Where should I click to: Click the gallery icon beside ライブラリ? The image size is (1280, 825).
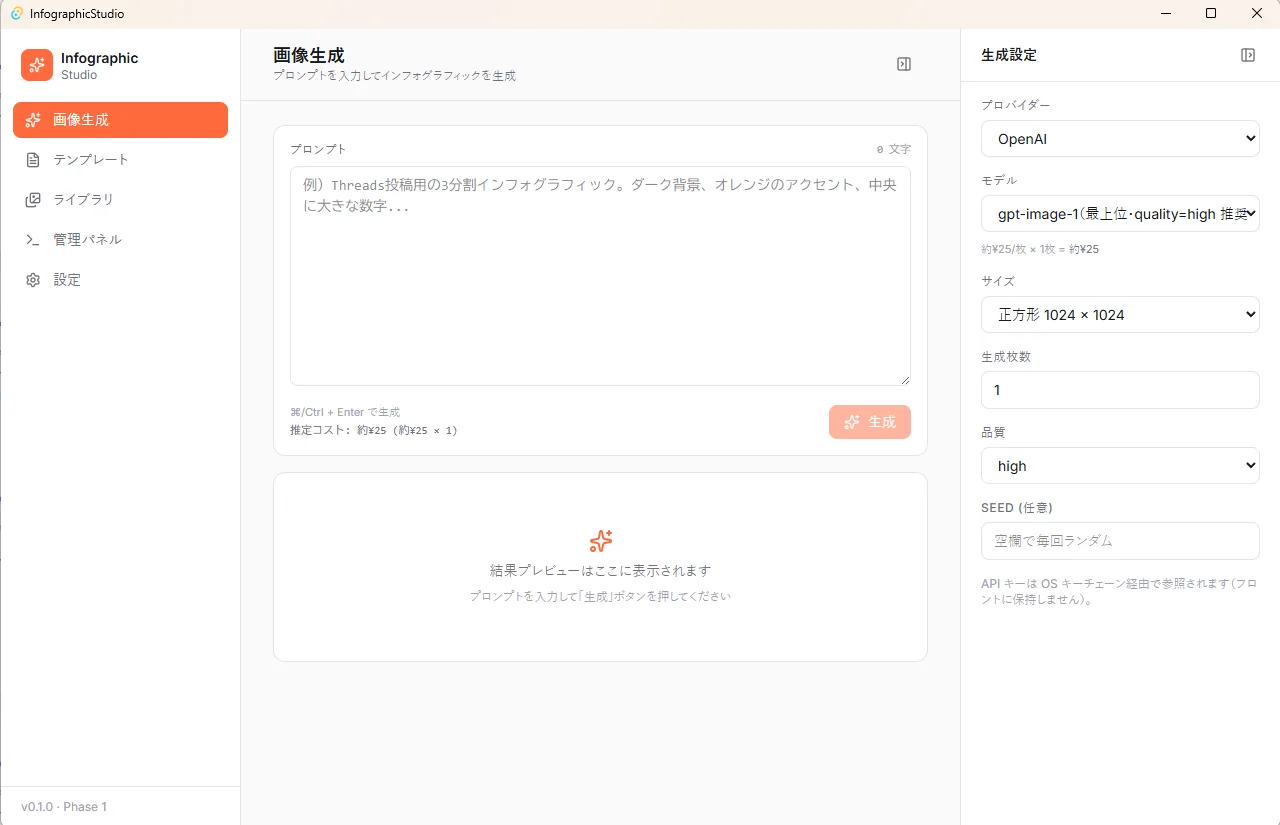(33, 200)
